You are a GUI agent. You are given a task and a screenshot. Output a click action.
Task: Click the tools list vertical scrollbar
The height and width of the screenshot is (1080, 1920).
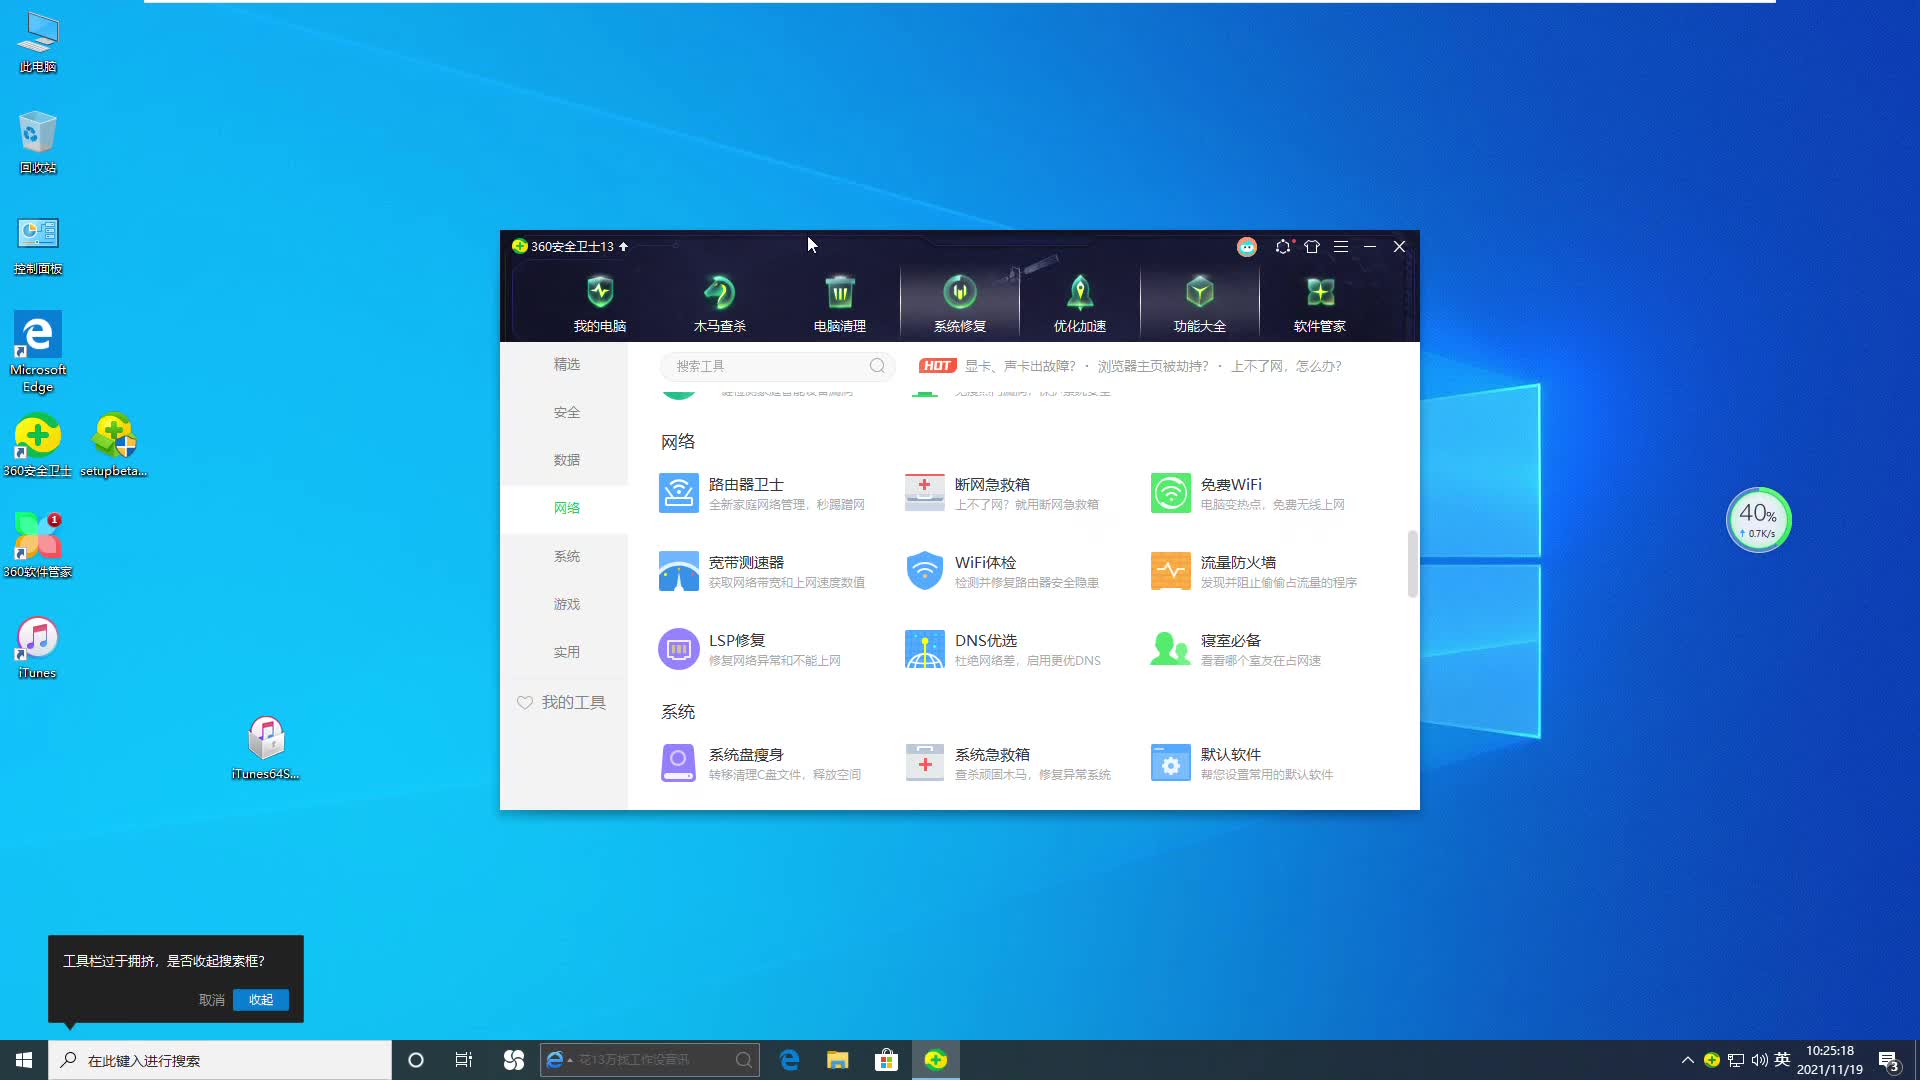[1412, 564]
